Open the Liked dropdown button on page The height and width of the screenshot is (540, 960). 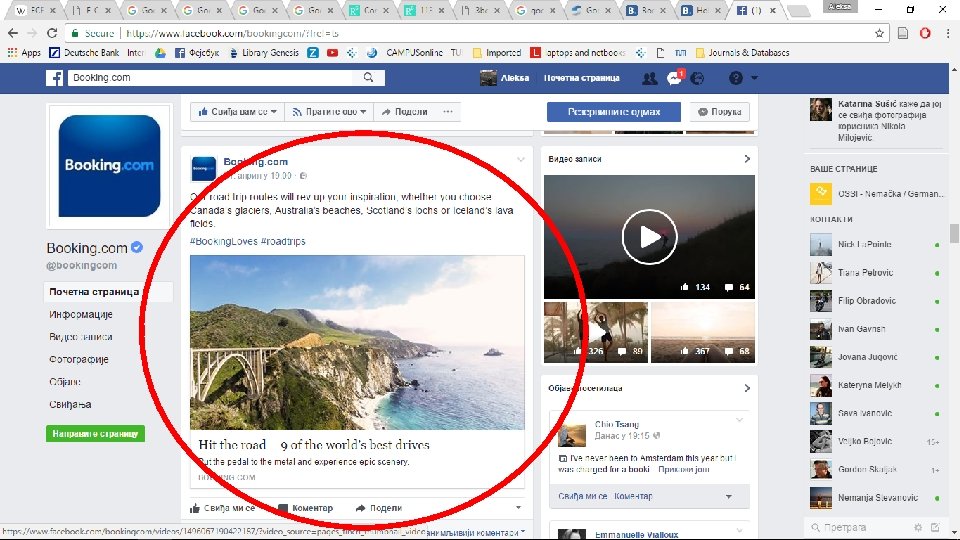click(238, 111)
